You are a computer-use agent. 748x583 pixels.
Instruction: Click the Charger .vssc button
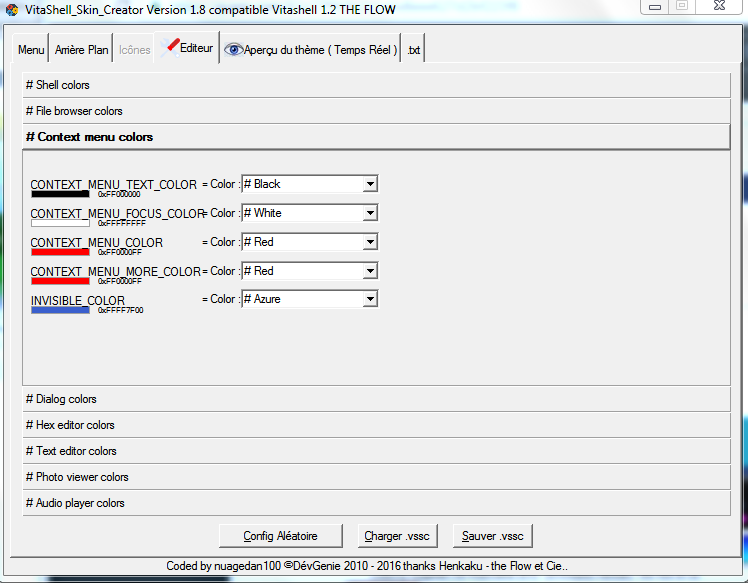click(397, 536)
